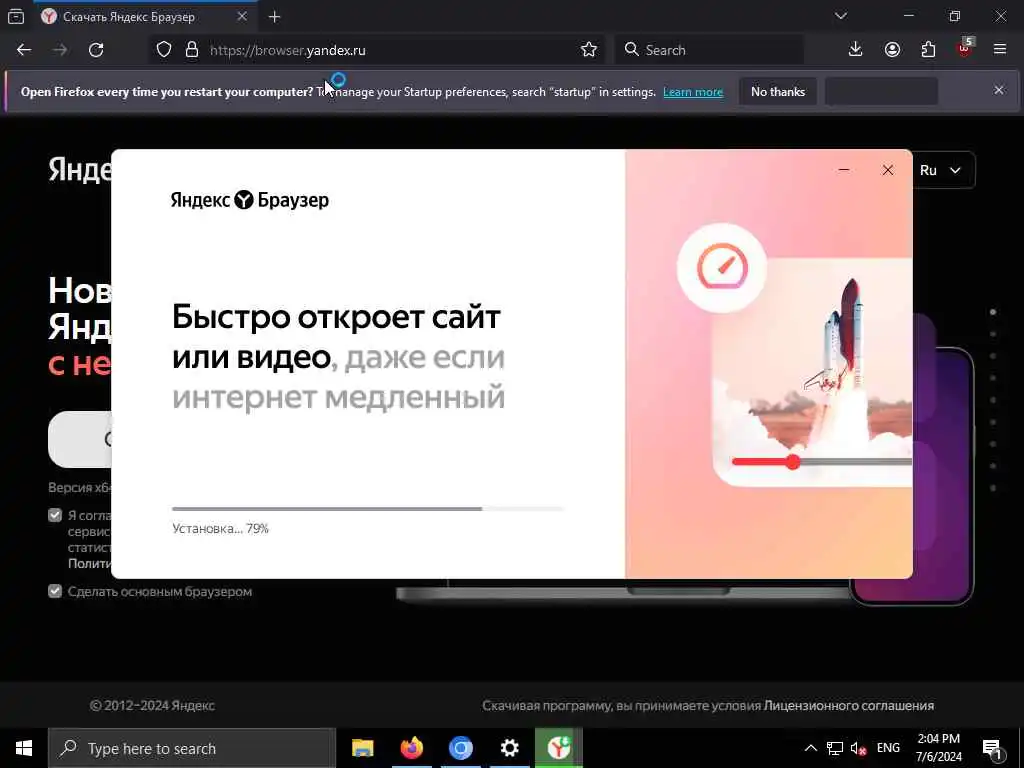Screen dimensions: 1024x768
Task: Open the extensions puzzle icon
Action: pos(928,50)
